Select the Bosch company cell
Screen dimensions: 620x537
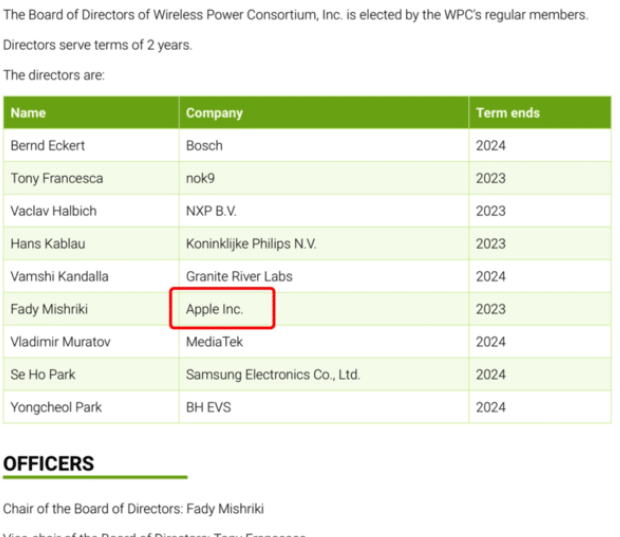pos(324,146)
